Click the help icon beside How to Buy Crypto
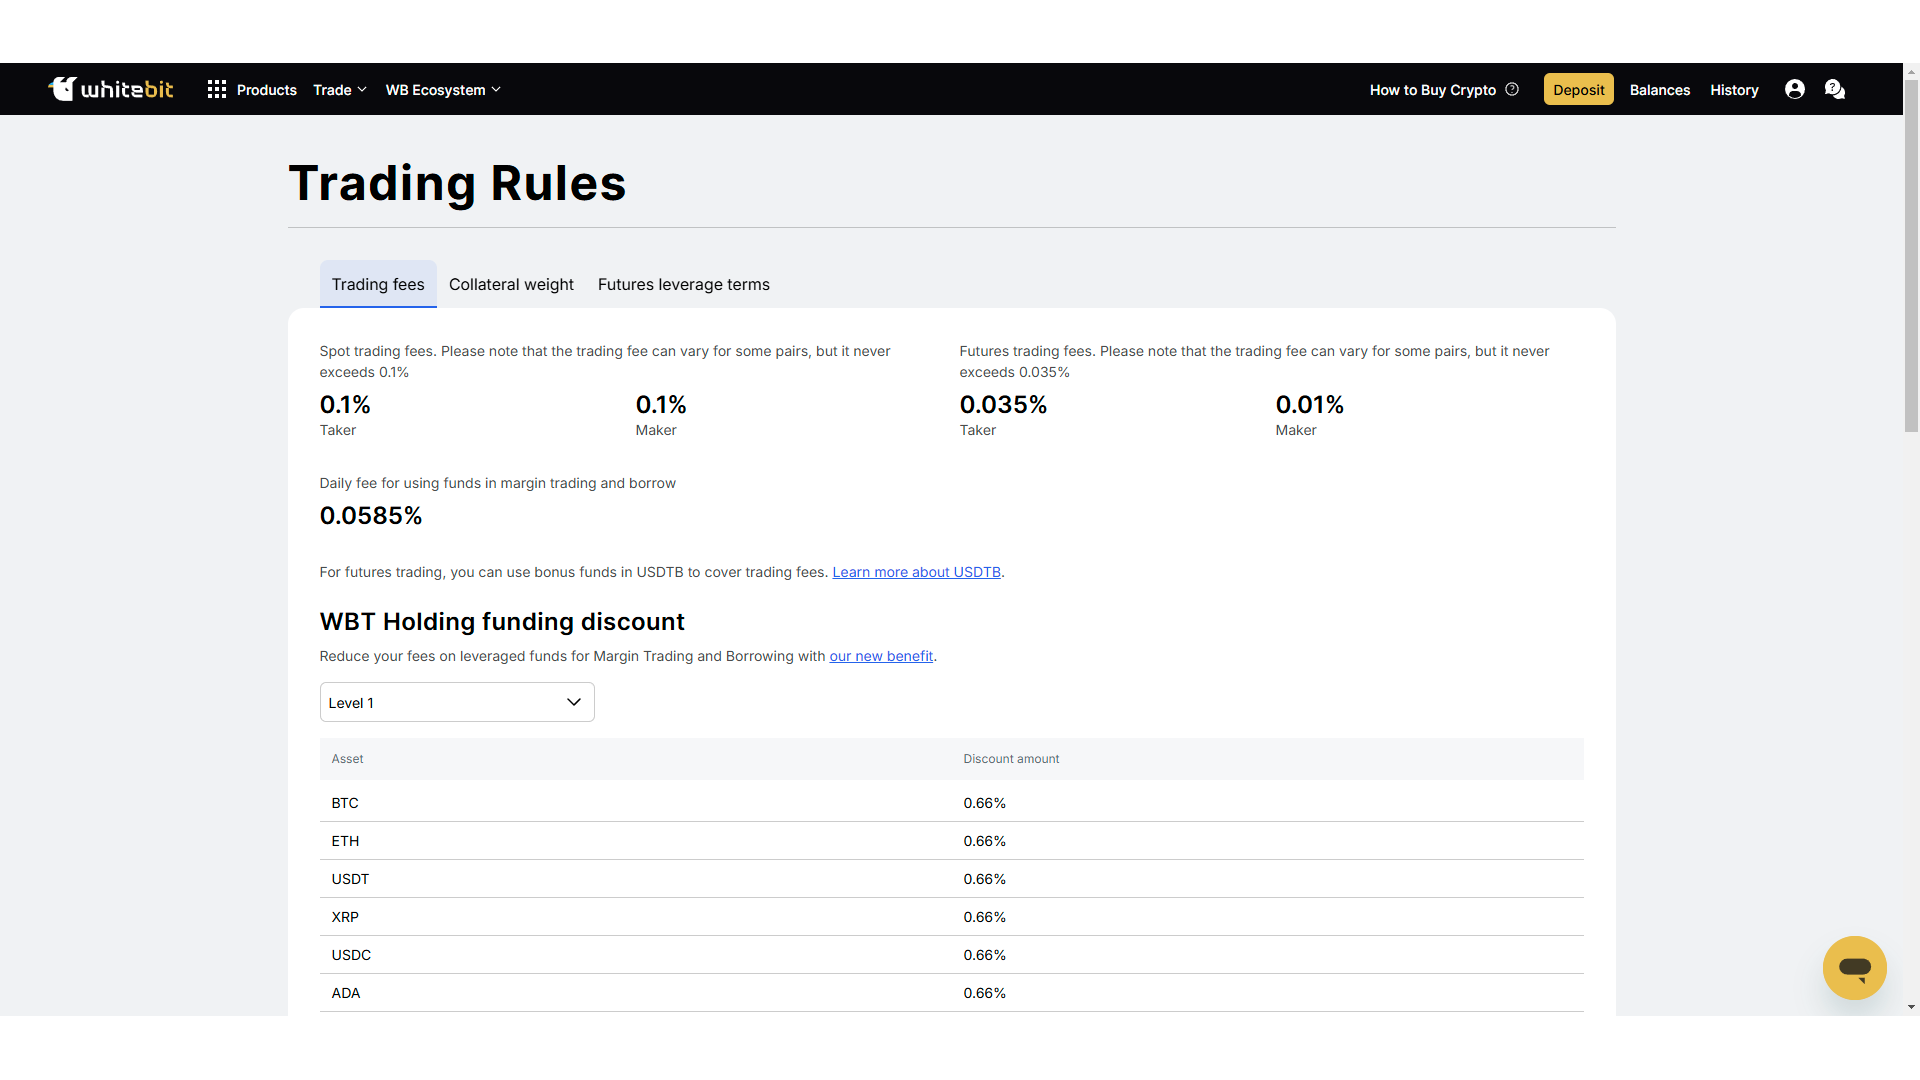 [x=1512, y=89]
